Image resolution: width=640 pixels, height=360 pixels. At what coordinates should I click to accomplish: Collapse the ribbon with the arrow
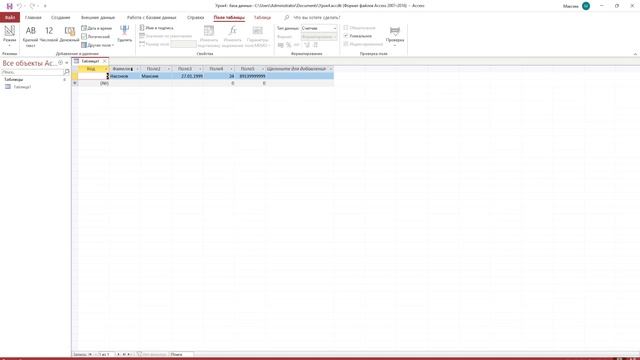coord(635,54)
